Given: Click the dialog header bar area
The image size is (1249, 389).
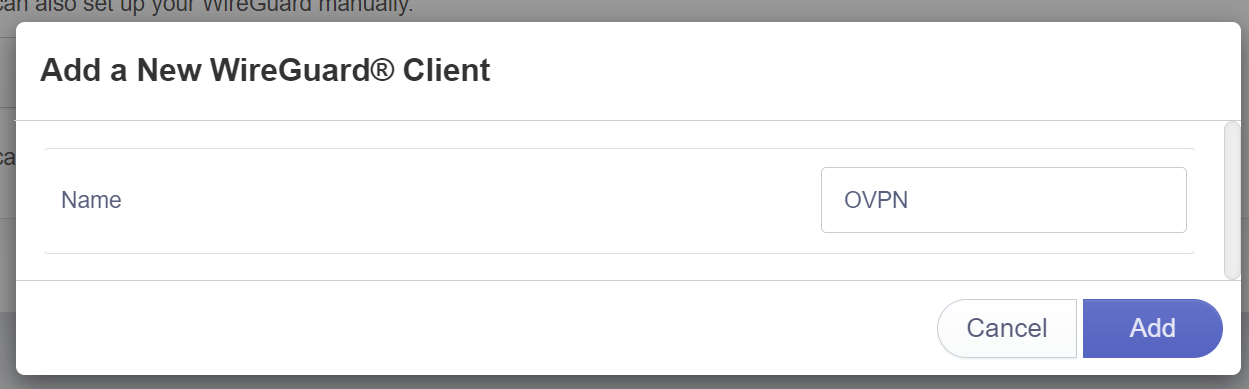Looking at the screenshot, I should [628, 71].
